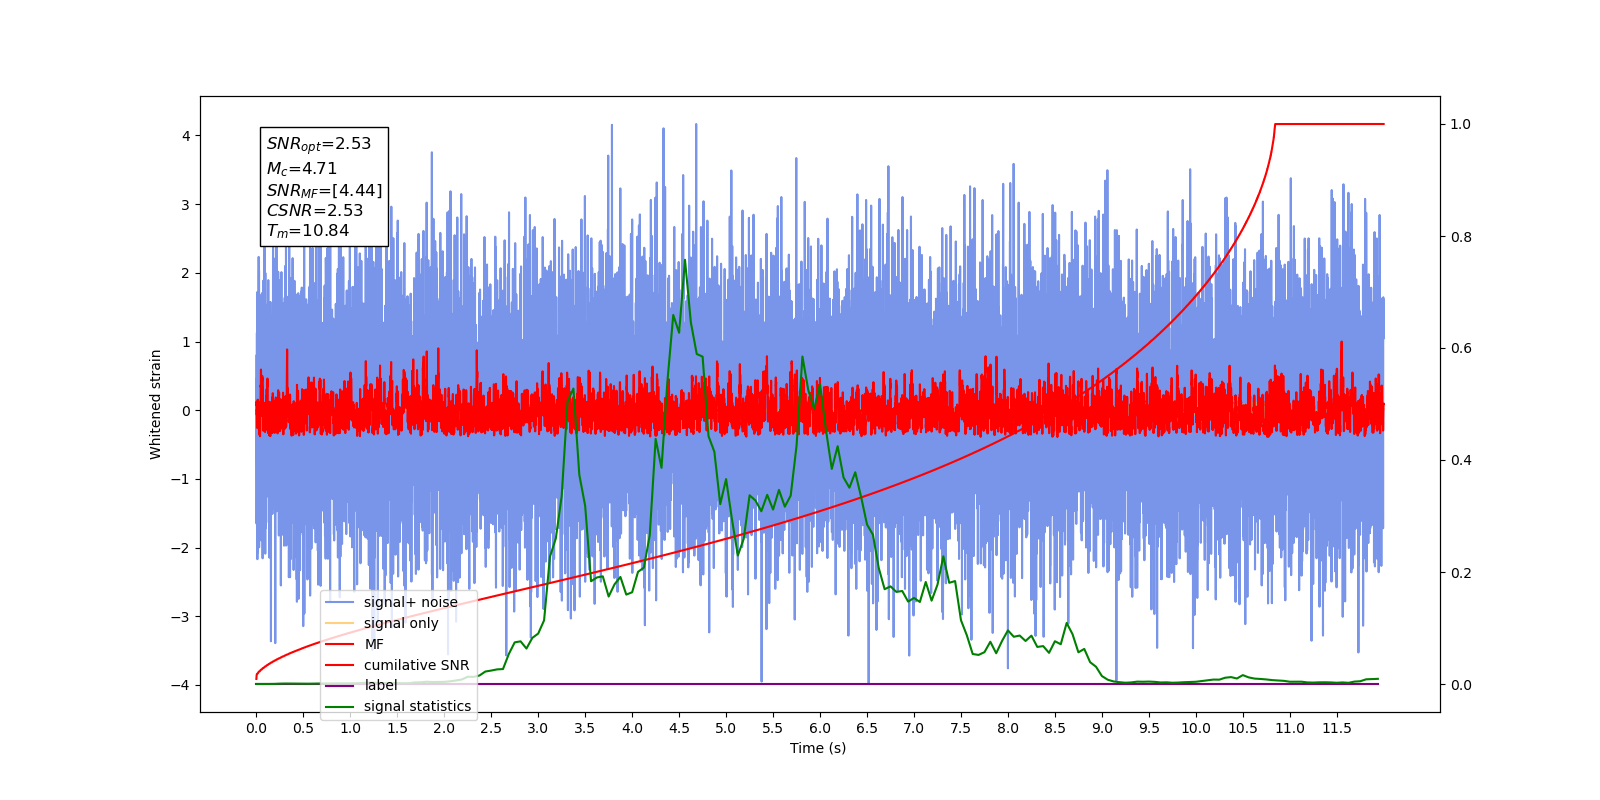The width and height of the screenshot is (1600, 800).
Task: Click the Tm=10.84 annotation line
Action: tap(308, 231)
